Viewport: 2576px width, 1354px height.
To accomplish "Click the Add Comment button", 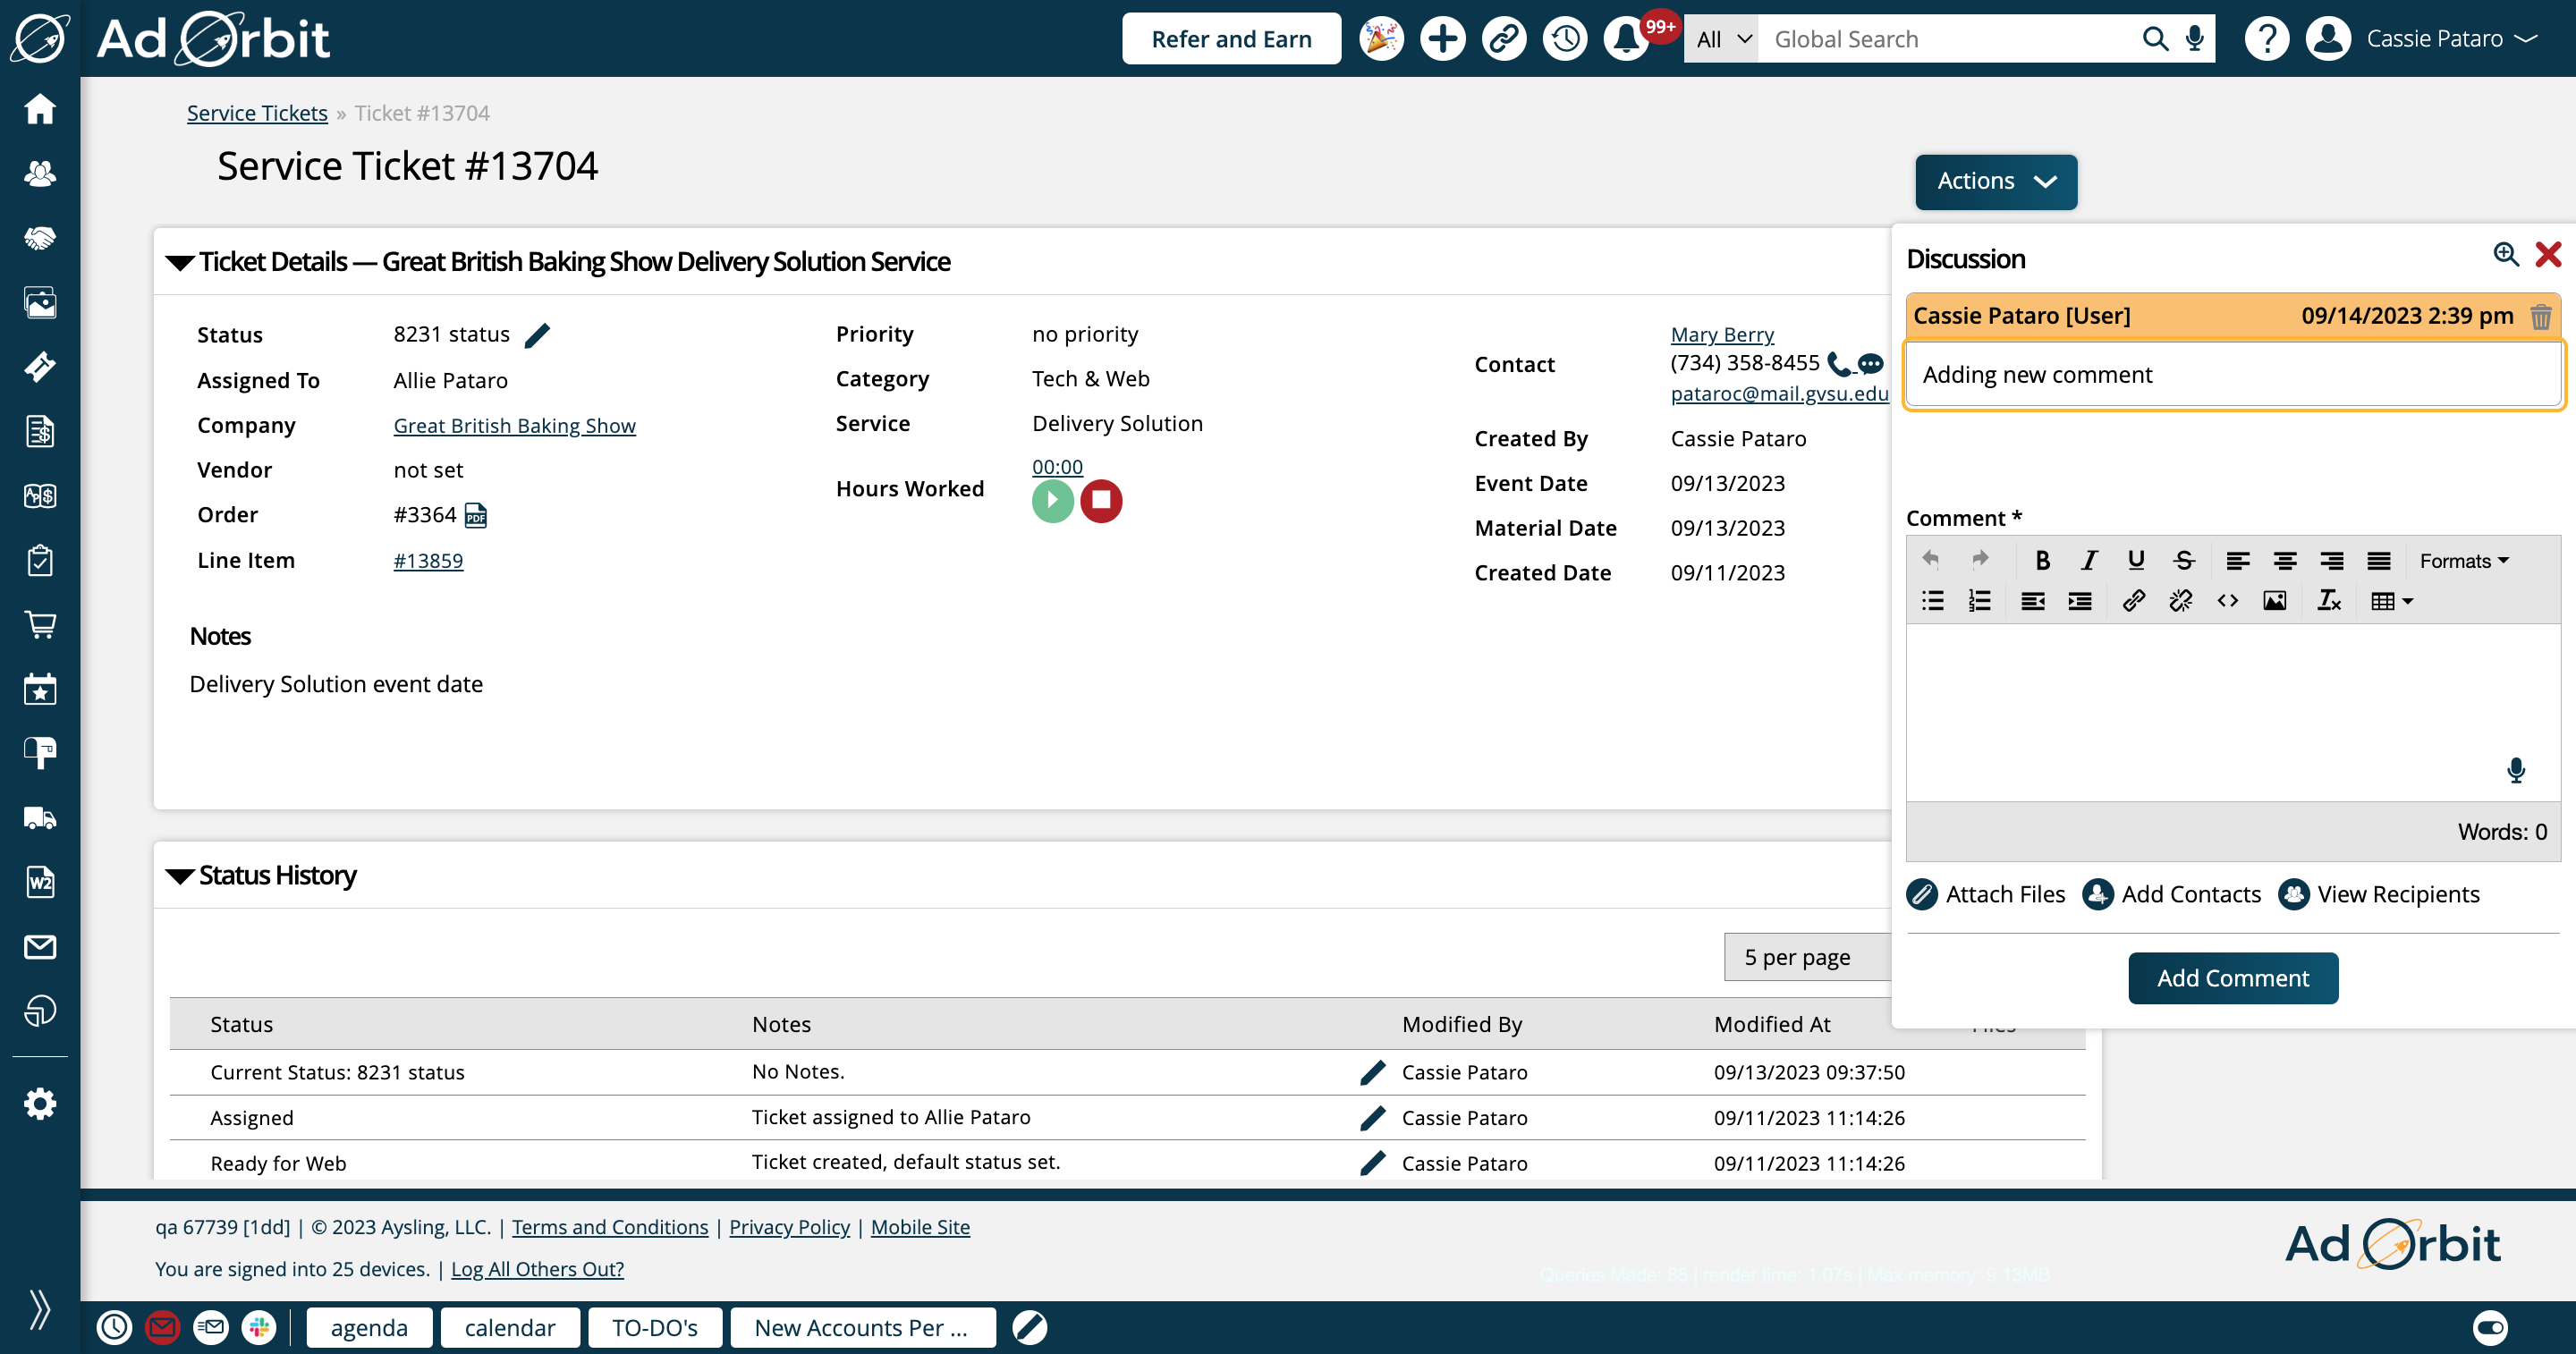I will 2232,978.
